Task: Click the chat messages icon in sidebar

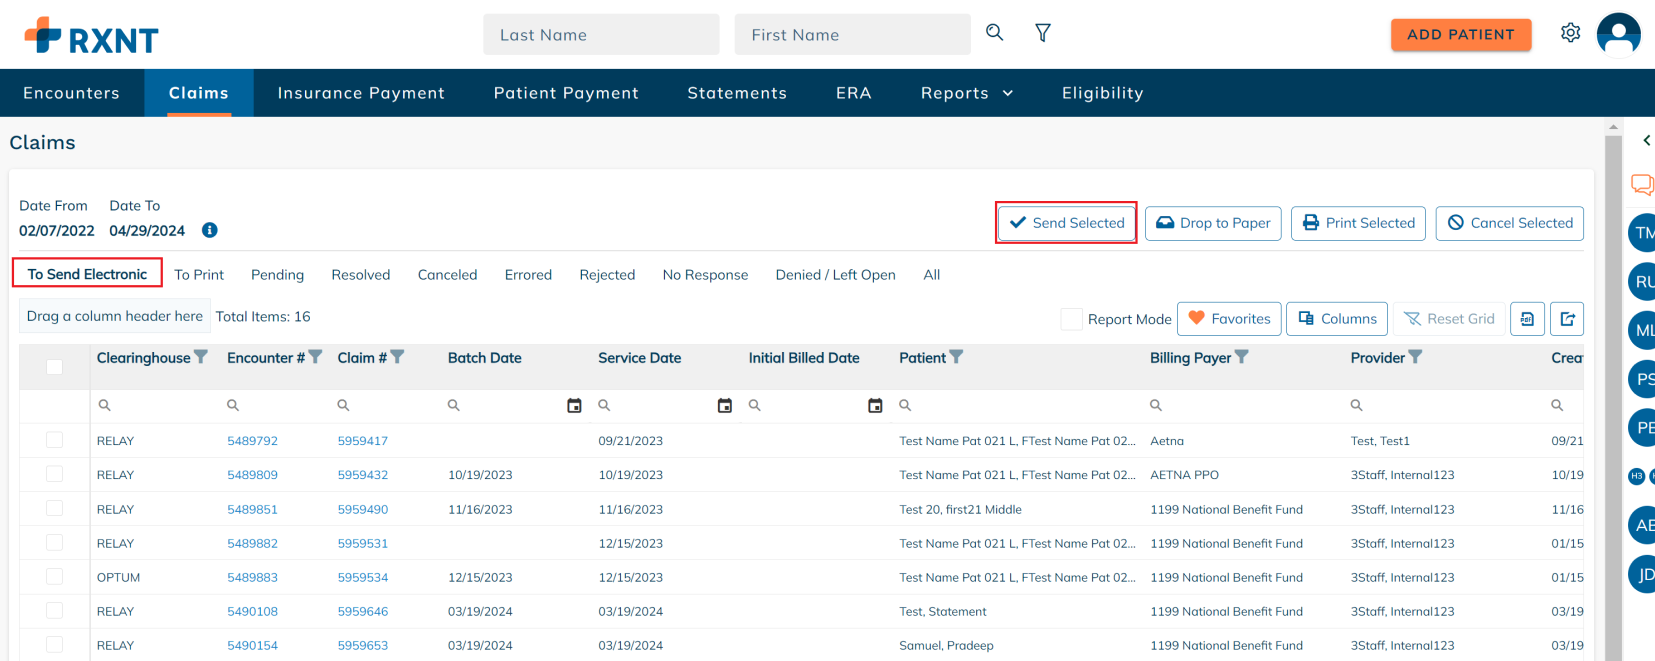Action: (x=1641, y=184)
